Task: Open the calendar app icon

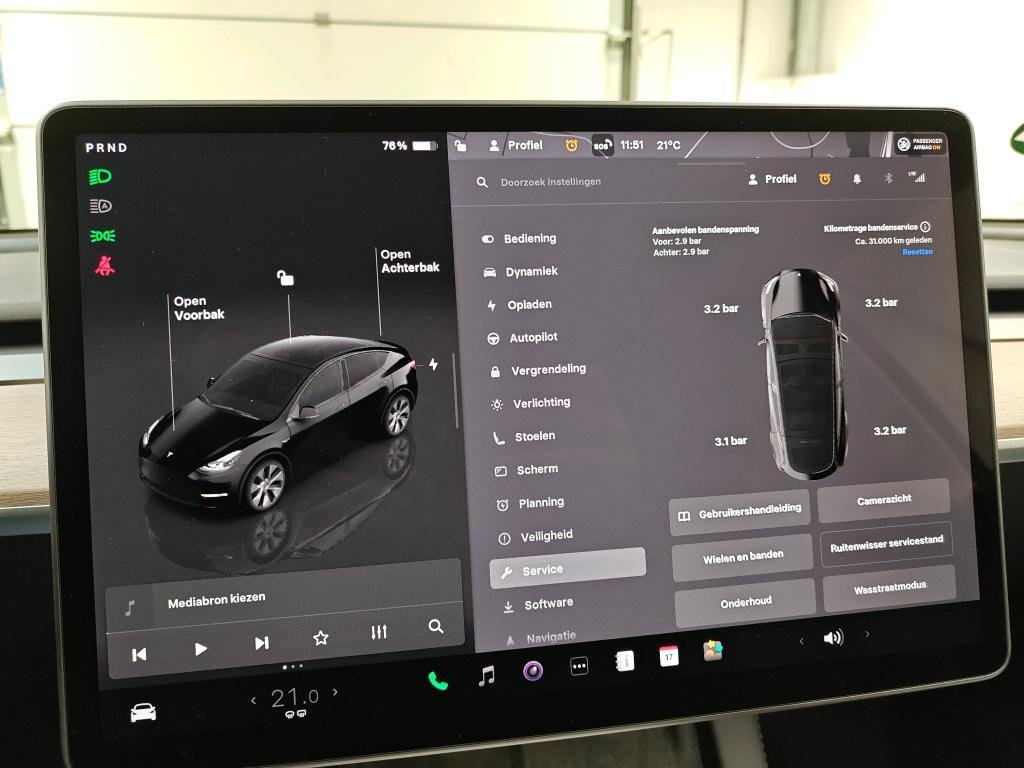Action: (x=668, y=656)
